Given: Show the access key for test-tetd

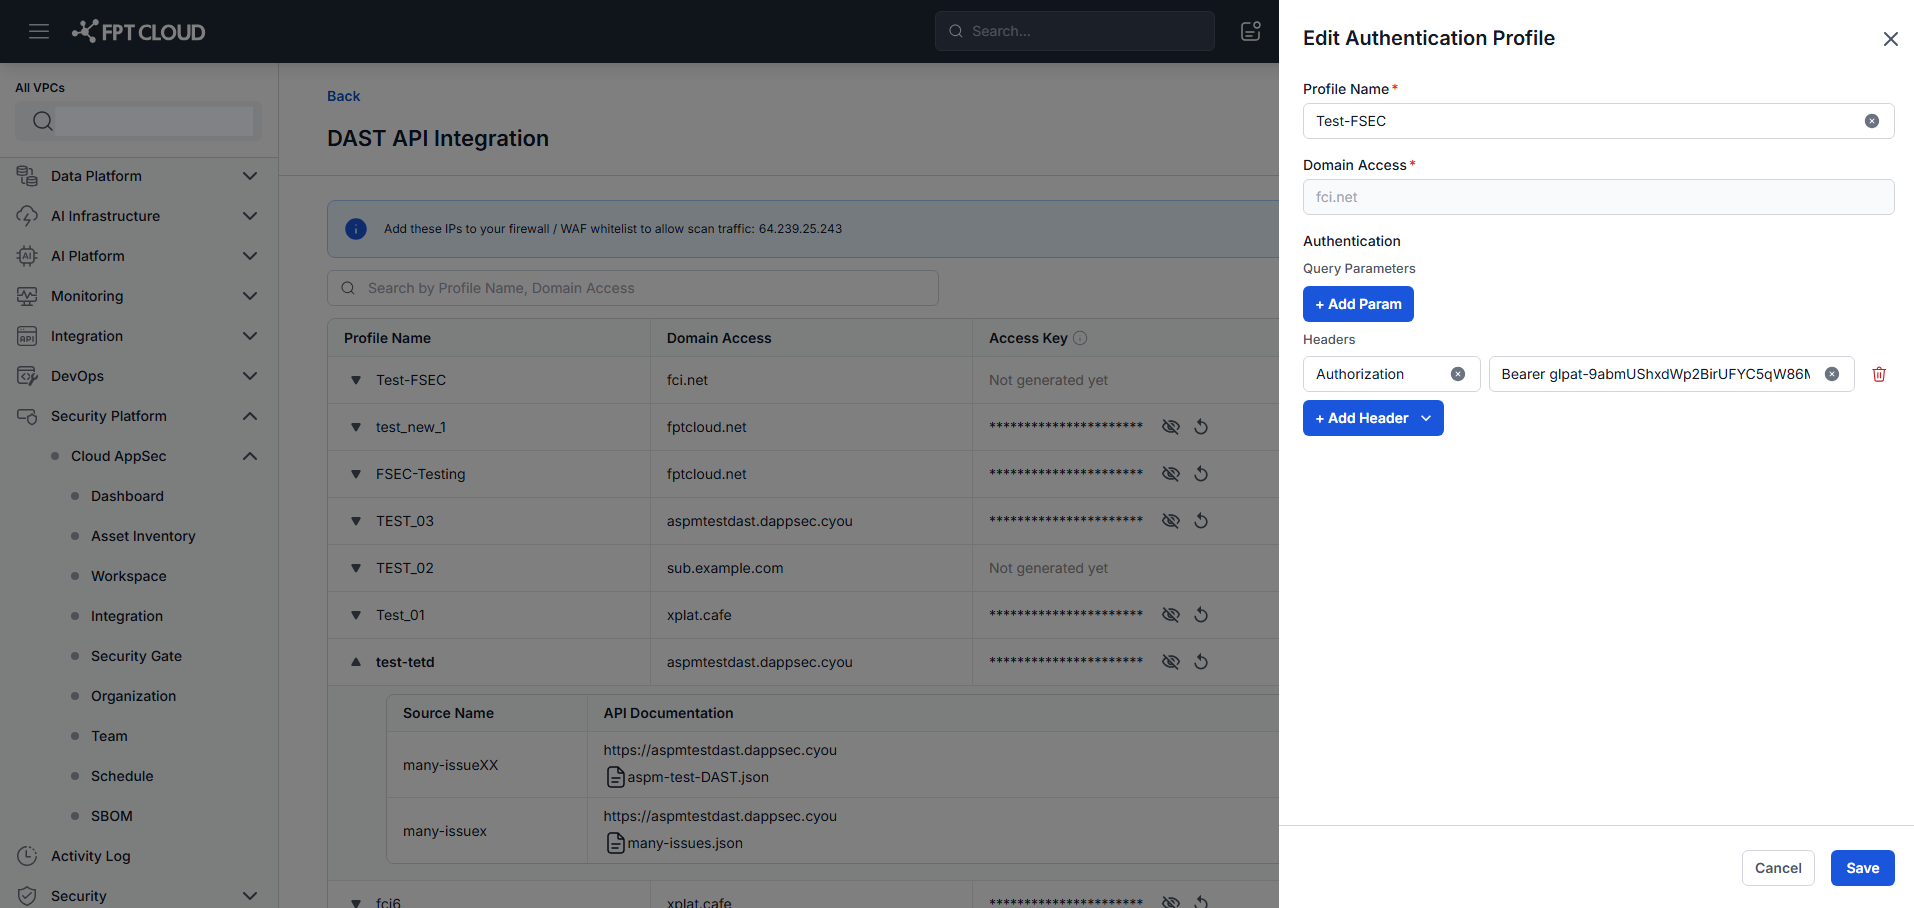Looking at the screenshot, I should (1171, 662).
